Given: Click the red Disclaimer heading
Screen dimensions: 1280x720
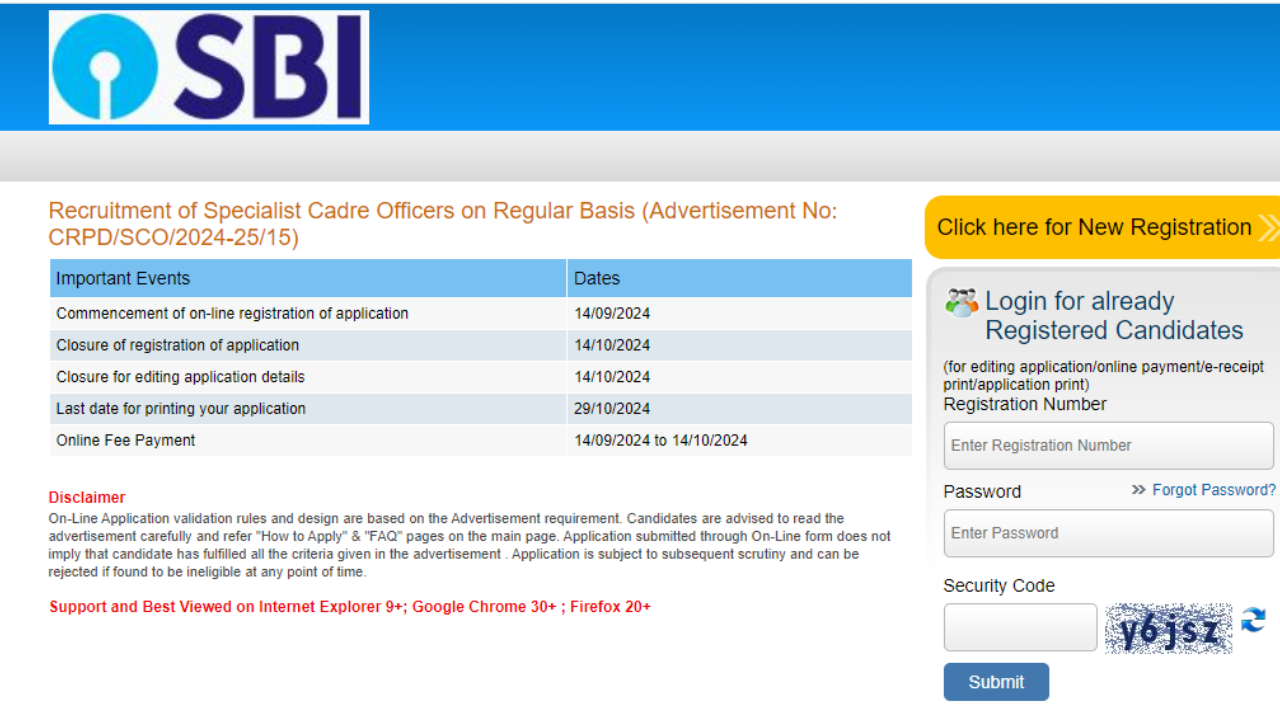Looking at the screenshot, I should pos(86,497).
